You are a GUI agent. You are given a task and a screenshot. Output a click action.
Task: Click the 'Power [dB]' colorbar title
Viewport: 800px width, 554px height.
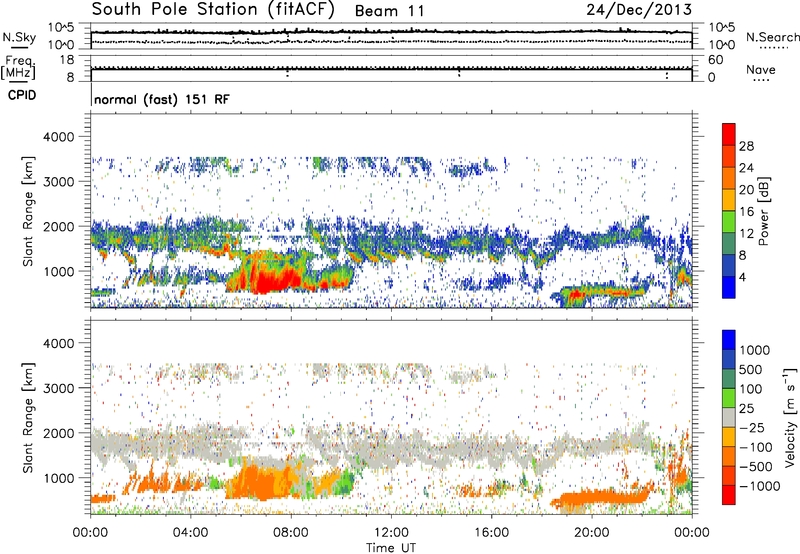click(x=764, y=211)
